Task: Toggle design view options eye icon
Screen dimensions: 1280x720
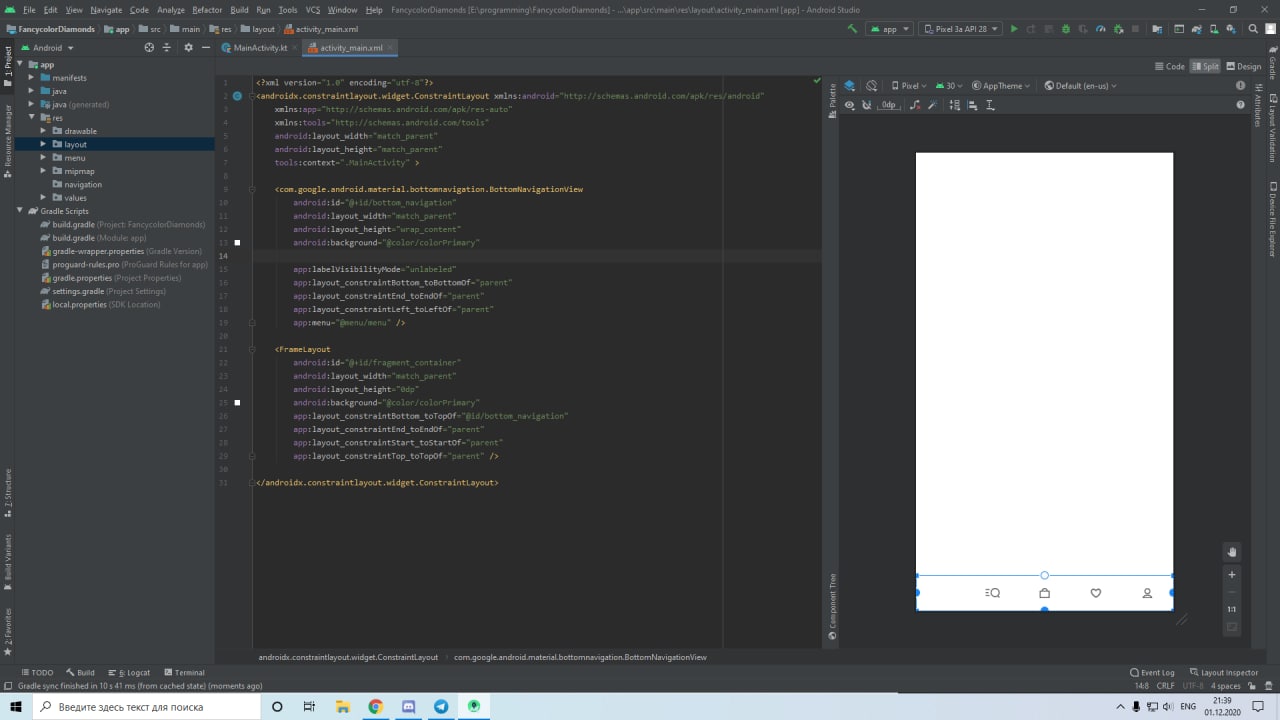Action: coord(850,105)
